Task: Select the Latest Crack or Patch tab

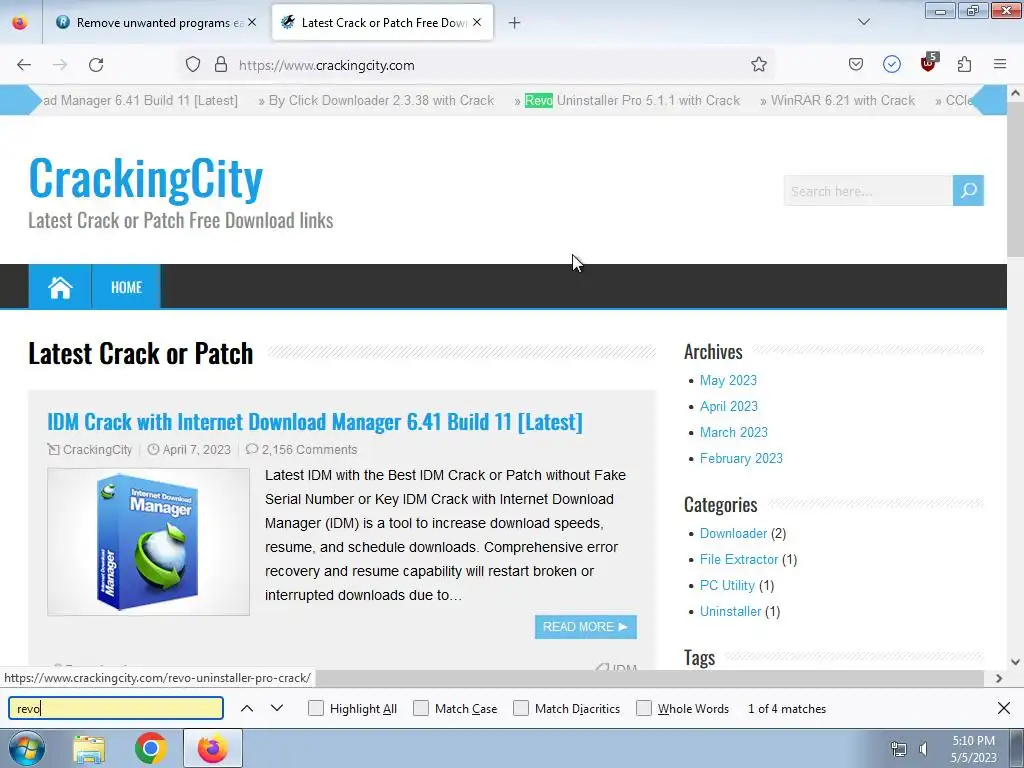Action: point(383,23)
